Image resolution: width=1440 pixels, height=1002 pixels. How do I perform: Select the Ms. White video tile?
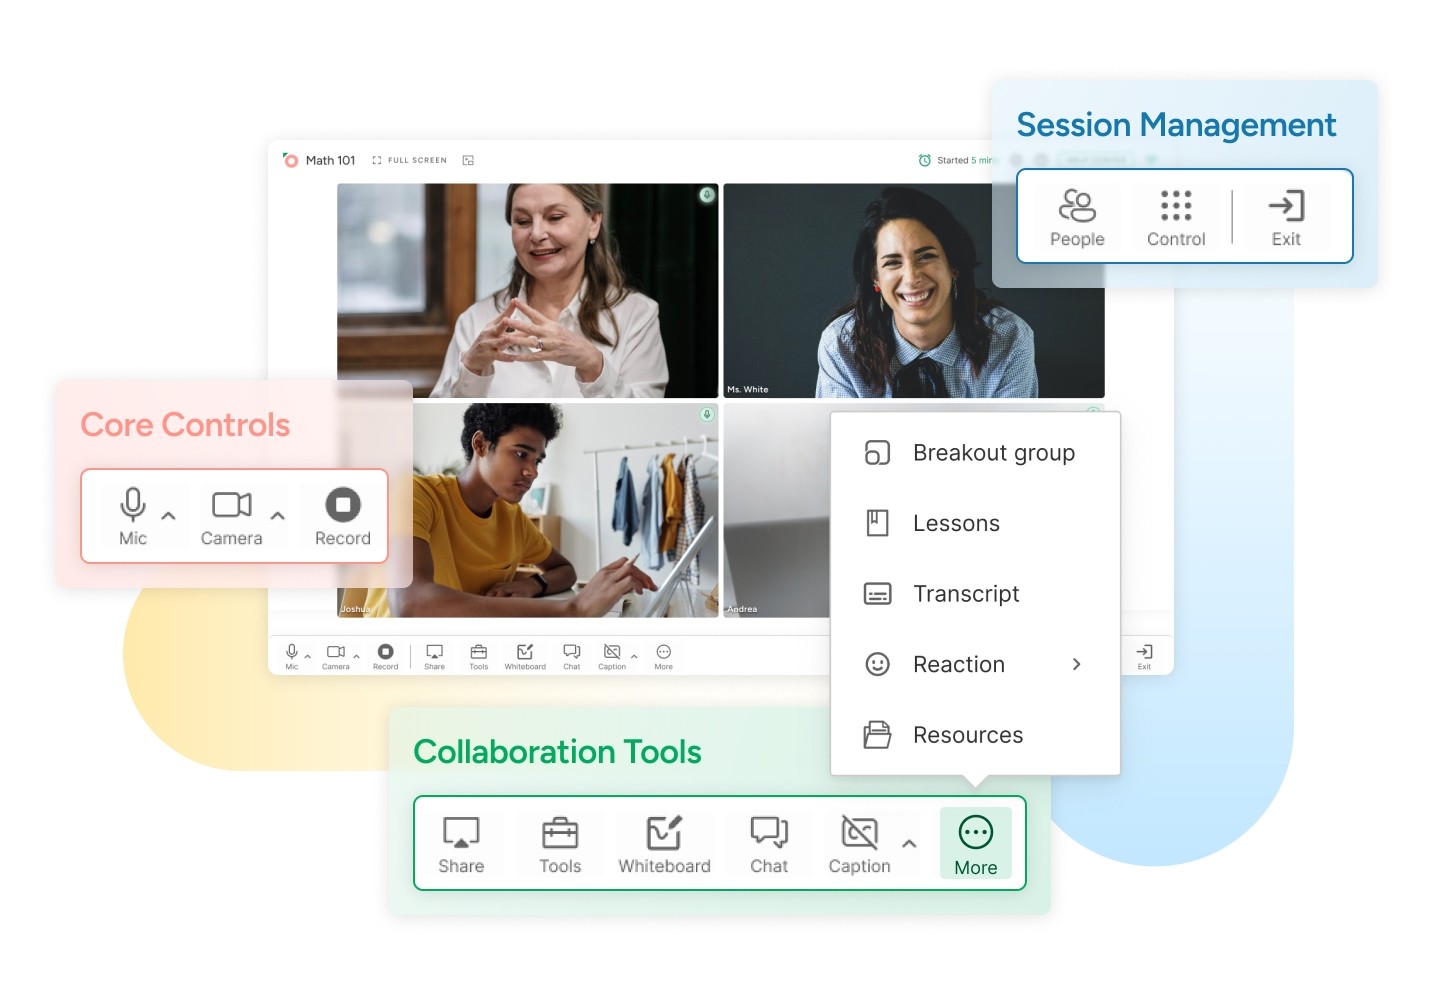(x=914, y=291)
